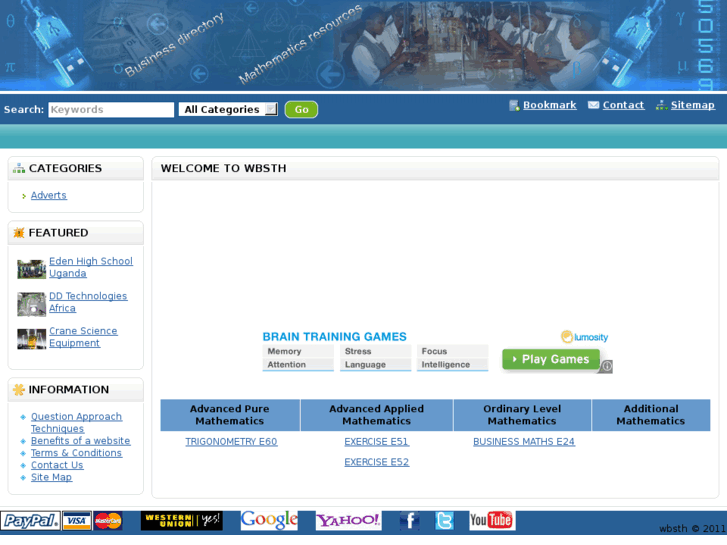This screenshot has height=545, width=727.
Task: Open the Western Union logo link
Action: [182, 520]
